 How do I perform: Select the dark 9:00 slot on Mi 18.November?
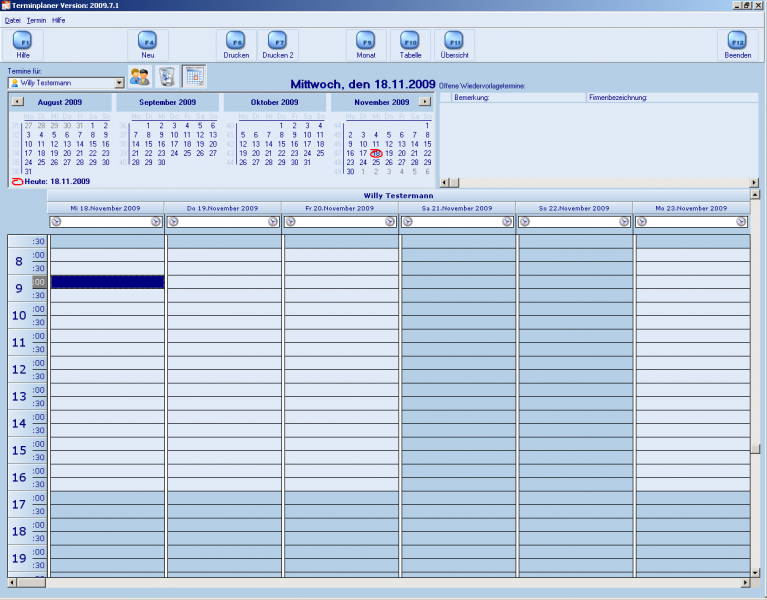[108, 282]
